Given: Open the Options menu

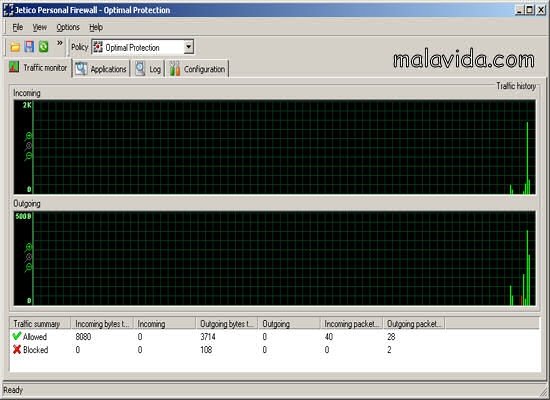Looking at the screenshot, I should click(x=68, y=27).
